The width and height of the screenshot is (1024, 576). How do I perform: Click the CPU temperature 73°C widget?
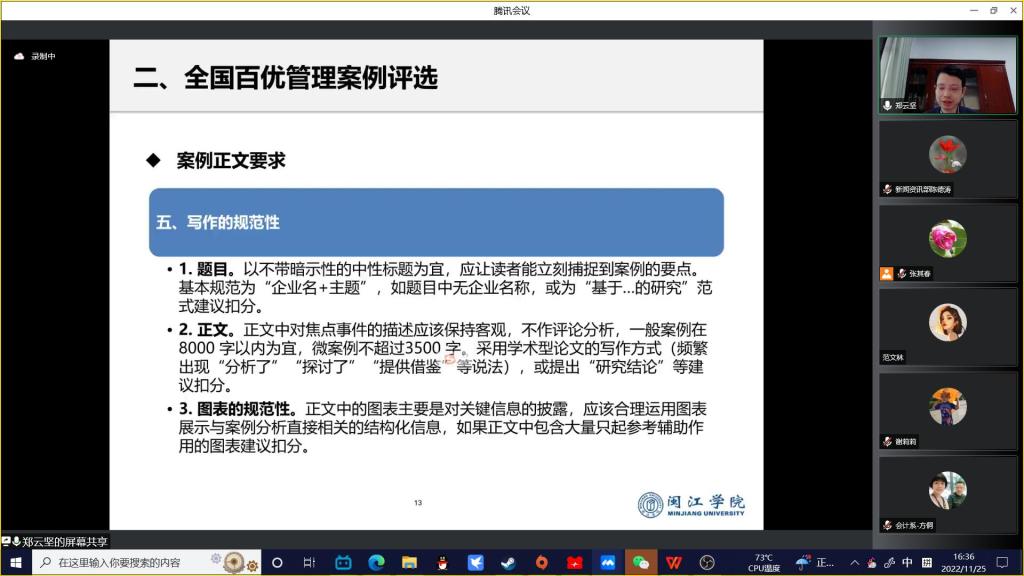[x=764, y=562]
